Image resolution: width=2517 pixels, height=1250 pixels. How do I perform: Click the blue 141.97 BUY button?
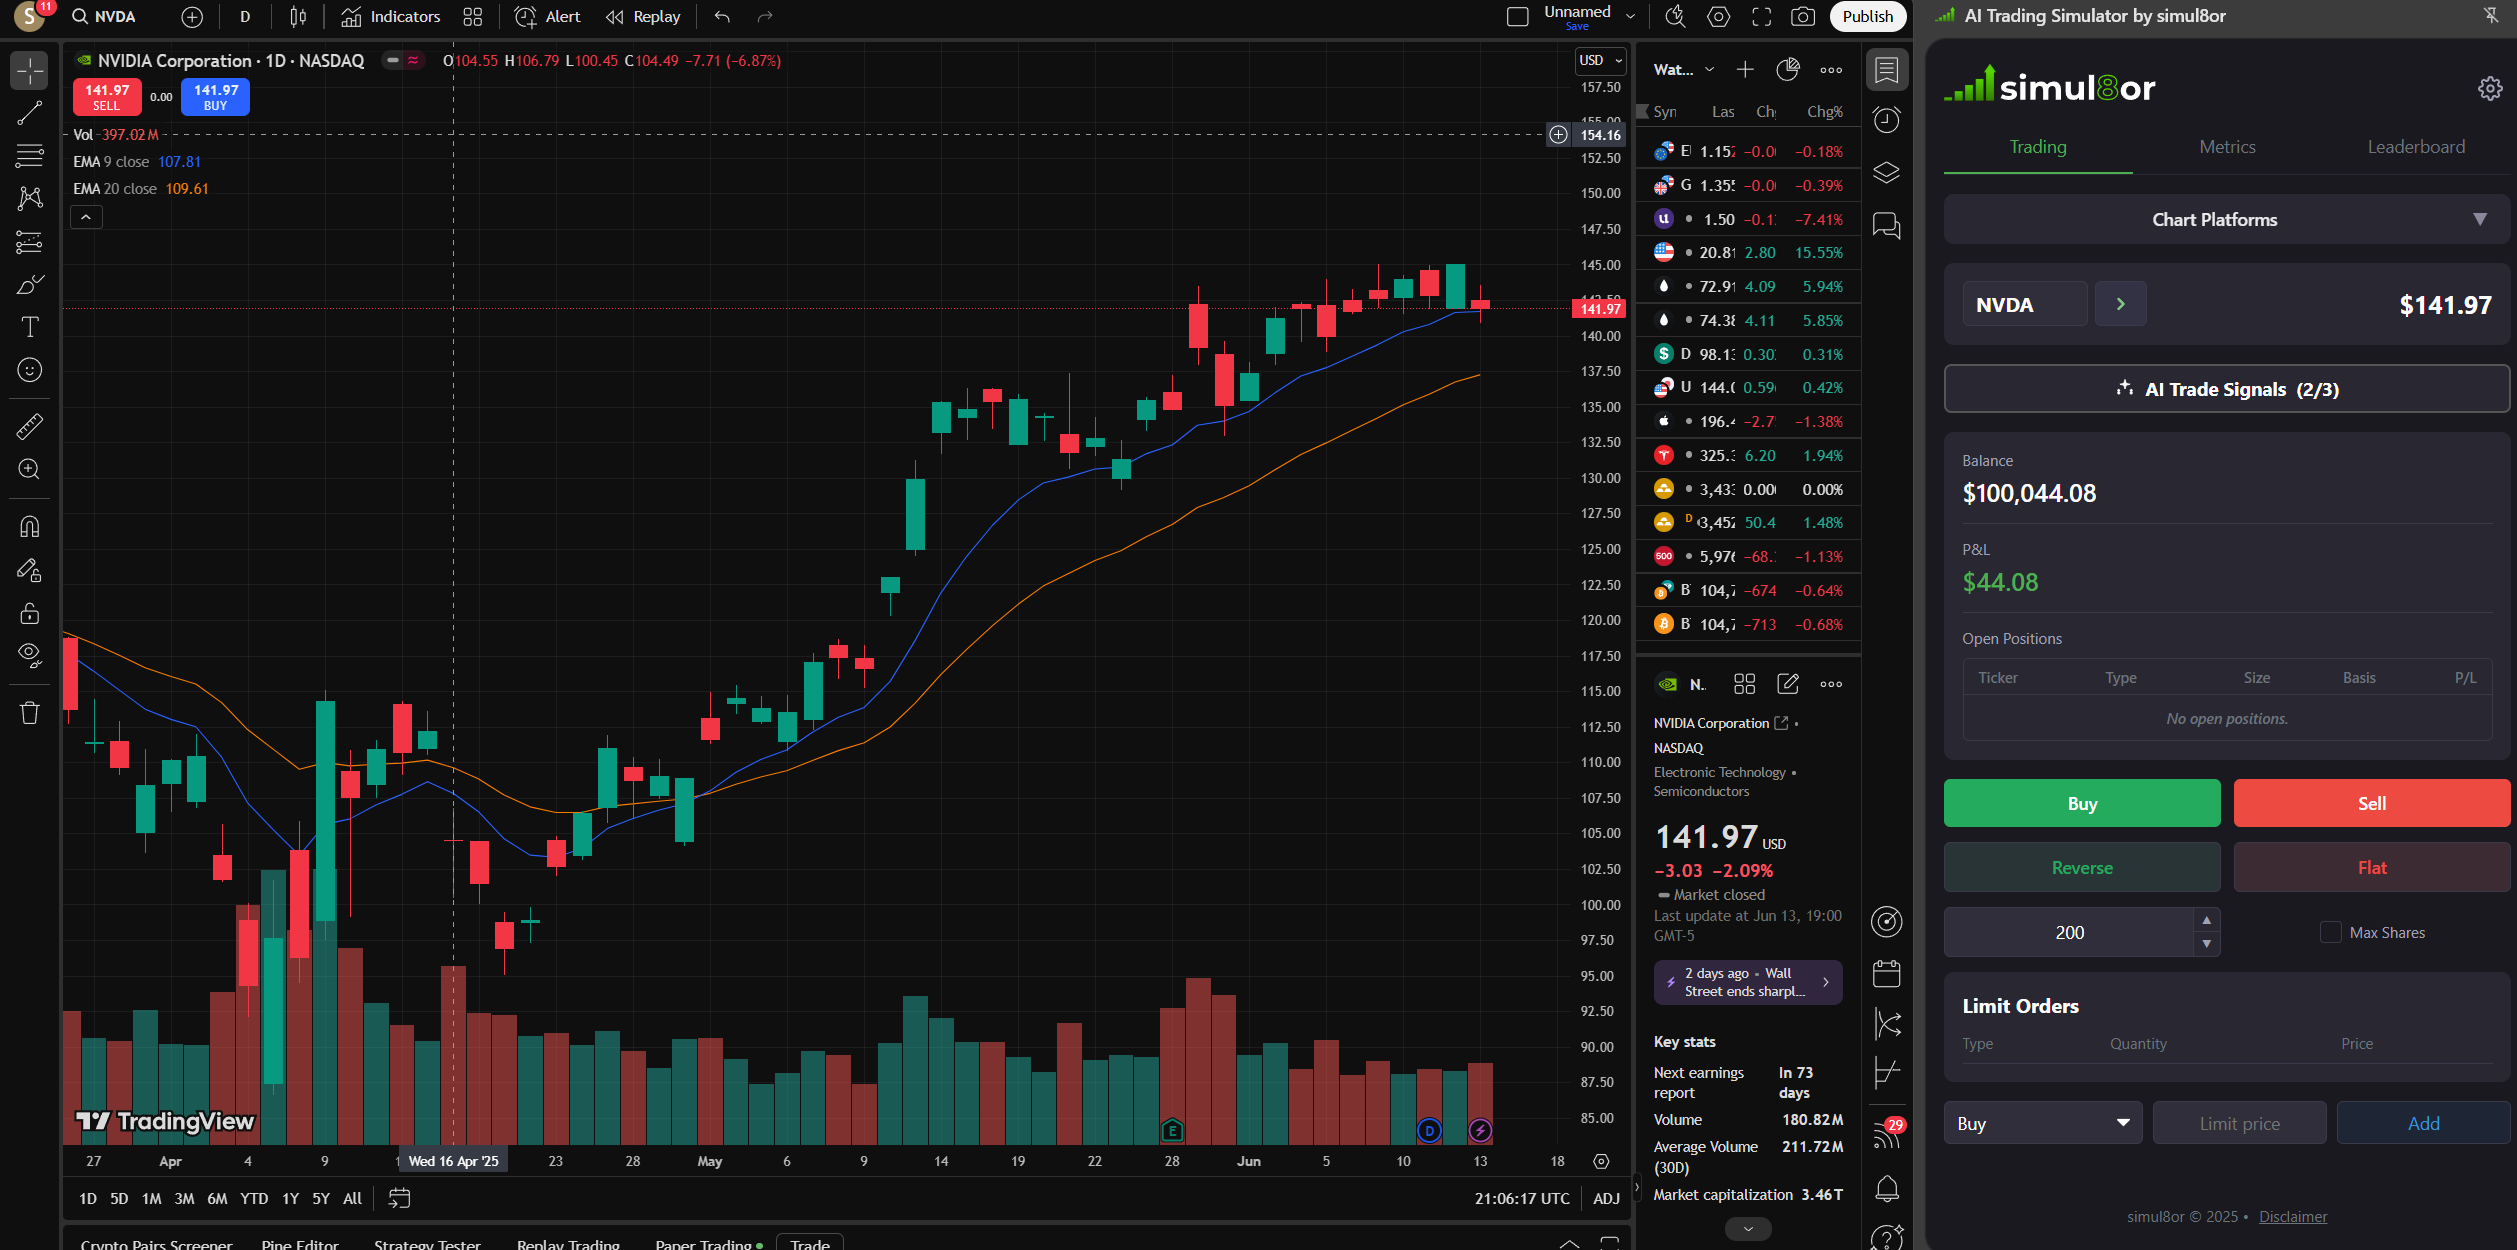[x=216, y=97]
